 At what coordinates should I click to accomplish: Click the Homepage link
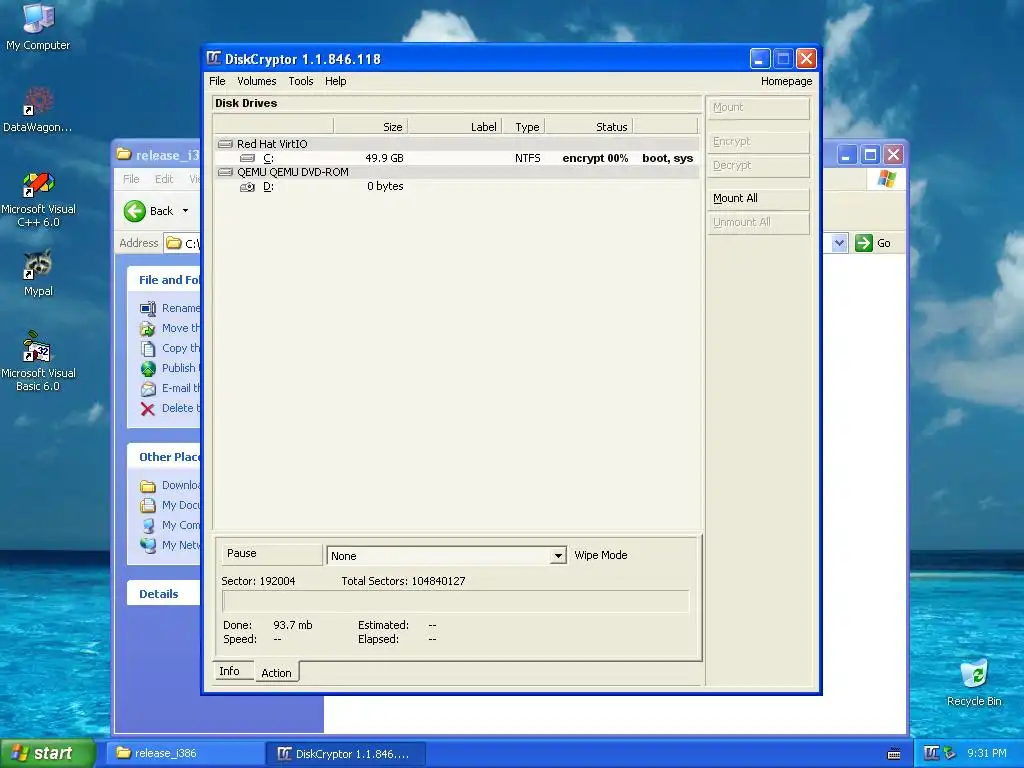tap(786, 81)
